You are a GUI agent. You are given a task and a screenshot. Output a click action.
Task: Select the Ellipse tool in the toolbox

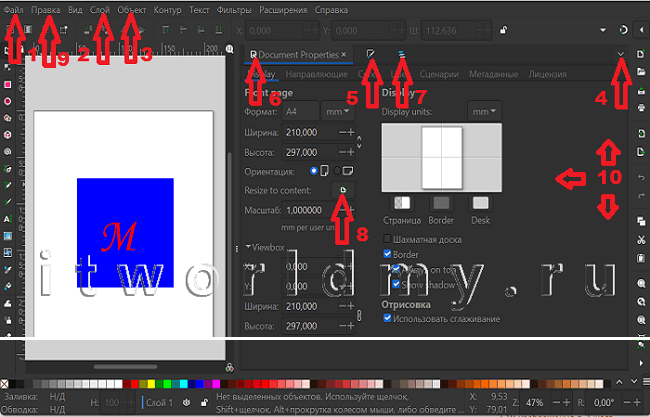(7, 101)
